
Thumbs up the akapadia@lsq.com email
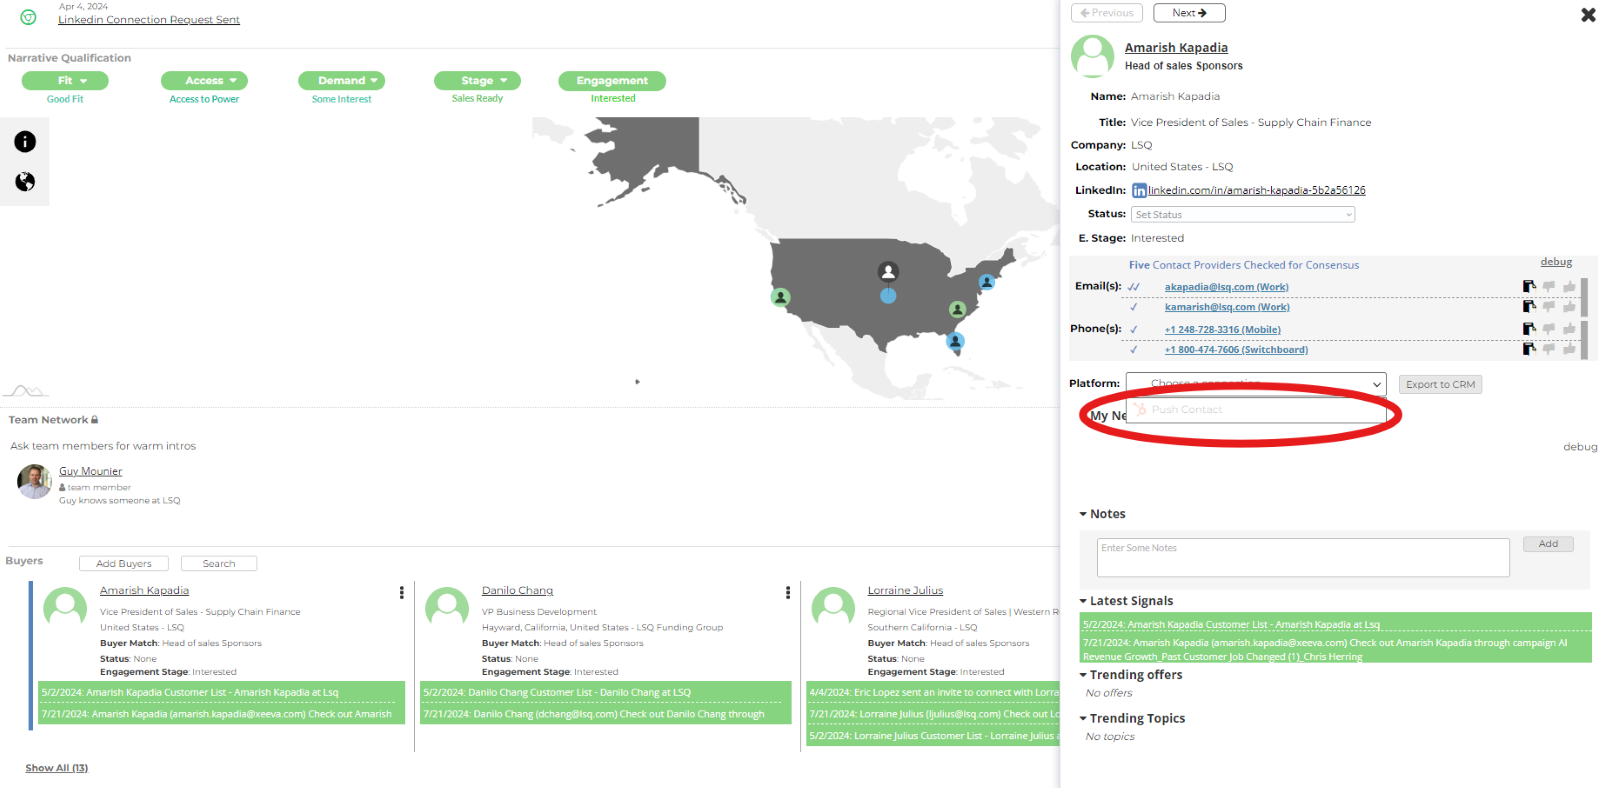click(1569, 287)
